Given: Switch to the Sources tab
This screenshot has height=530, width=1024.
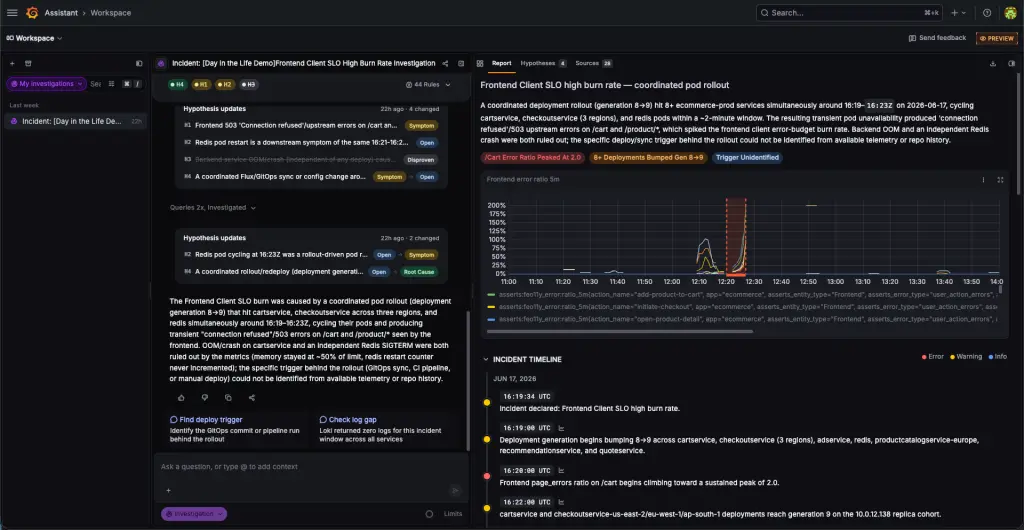Looking at the screenshot, I should coord(594,63).
